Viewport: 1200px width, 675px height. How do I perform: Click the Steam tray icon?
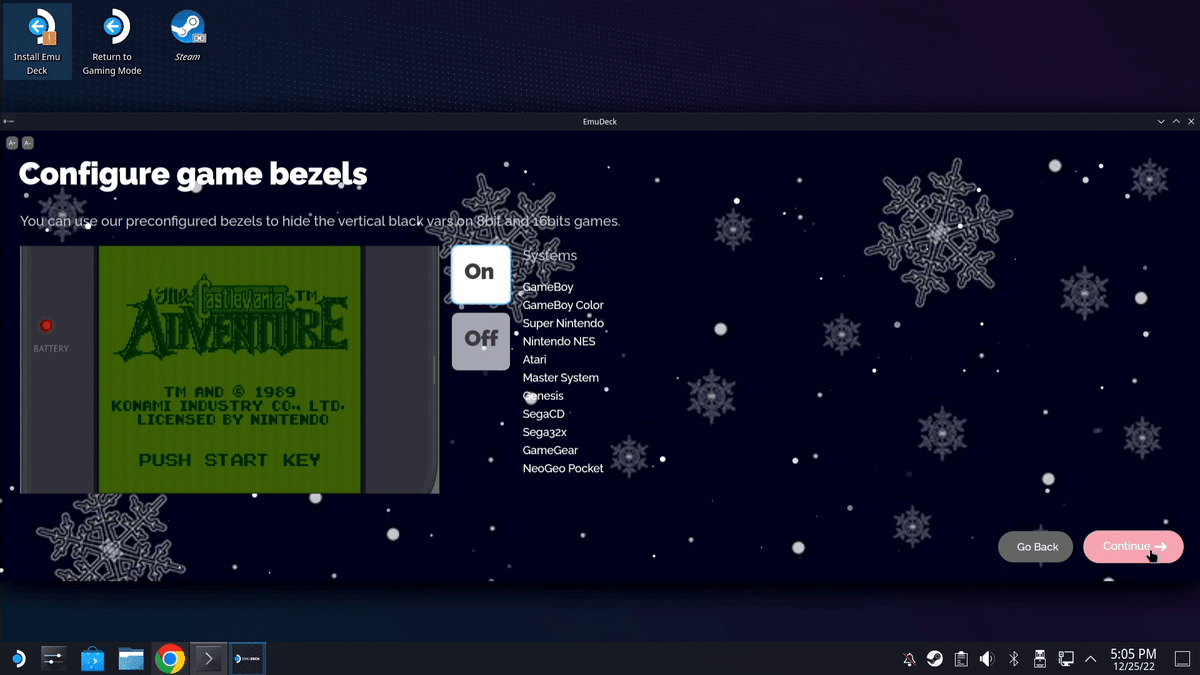coord(935,659)
